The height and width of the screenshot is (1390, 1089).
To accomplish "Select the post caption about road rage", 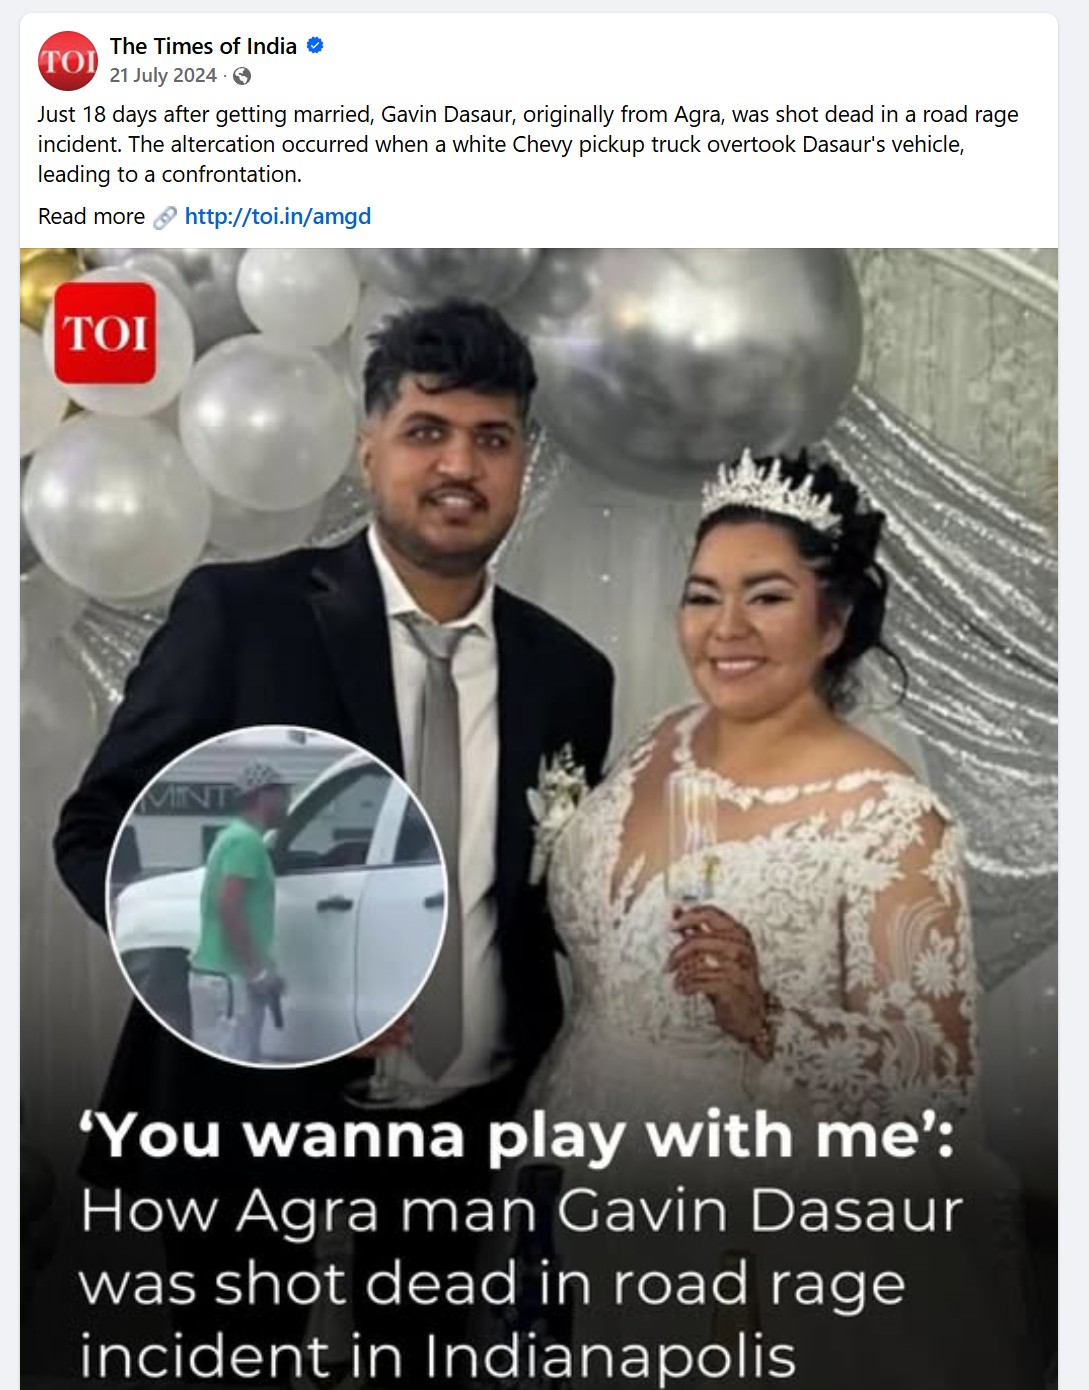I will click(528, 144).
